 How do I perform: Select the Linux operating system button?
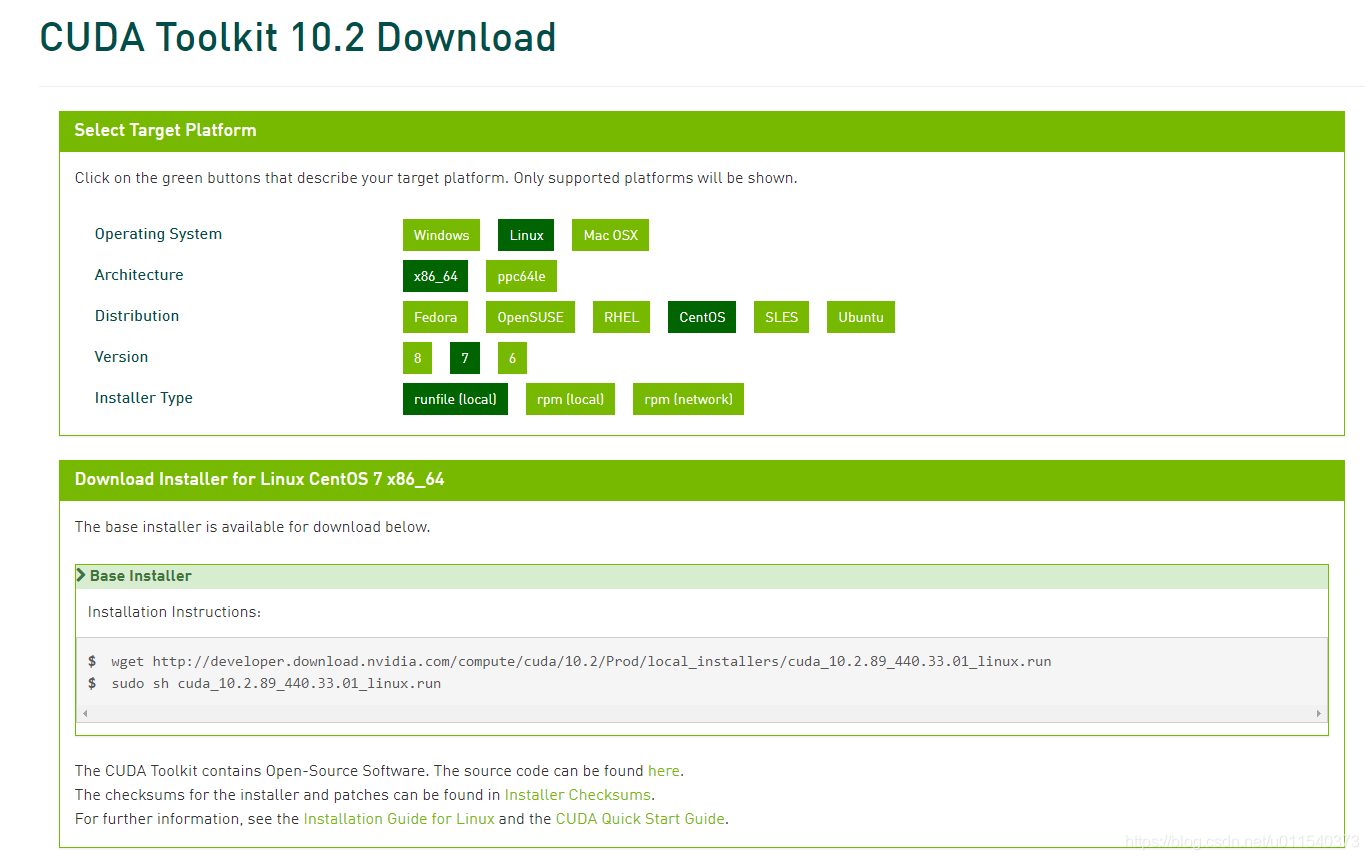click(526, 235)
